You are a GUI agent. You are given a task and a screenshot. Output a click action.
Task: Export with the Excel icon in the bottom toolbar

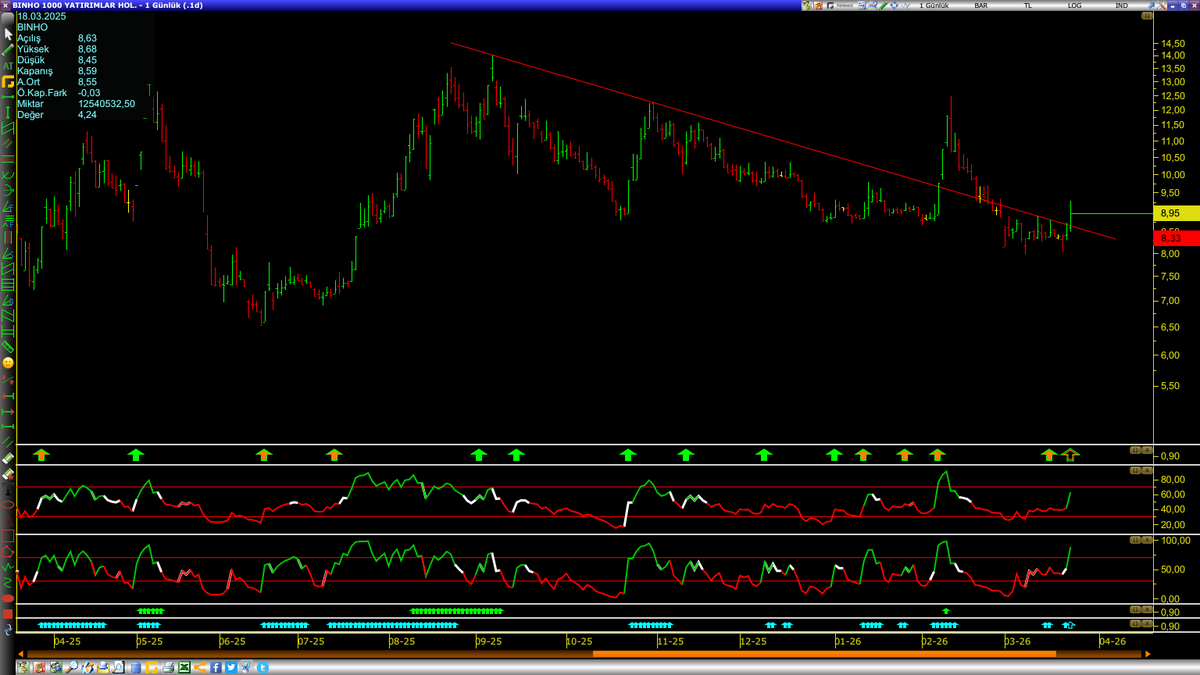(184, 667)
